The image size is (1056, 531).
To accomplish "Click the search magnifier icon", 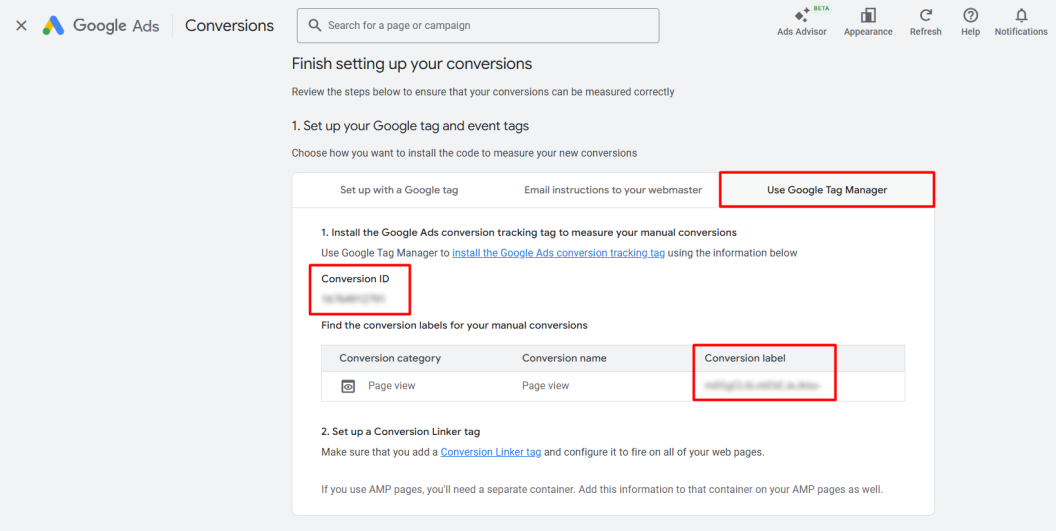I will 315,25.
